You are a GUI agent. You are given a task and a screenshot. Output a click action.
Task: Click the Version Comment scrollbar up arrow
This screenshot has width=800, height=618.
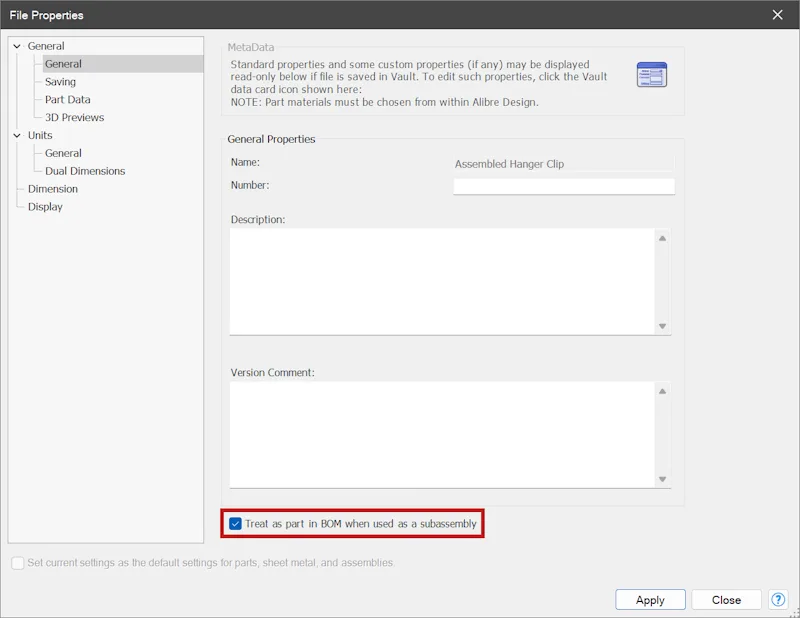662,391
